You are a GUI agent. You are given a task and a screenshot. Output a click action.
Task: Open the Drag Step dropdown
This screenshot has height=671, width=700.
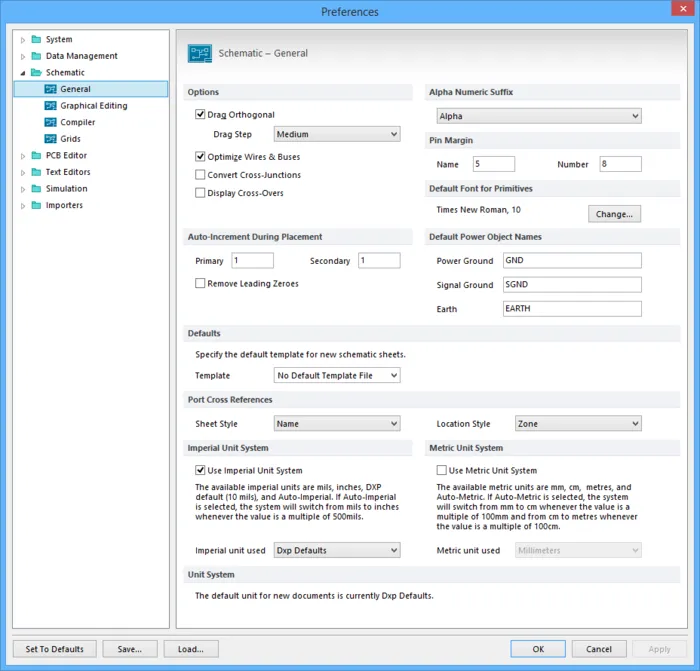337,134
